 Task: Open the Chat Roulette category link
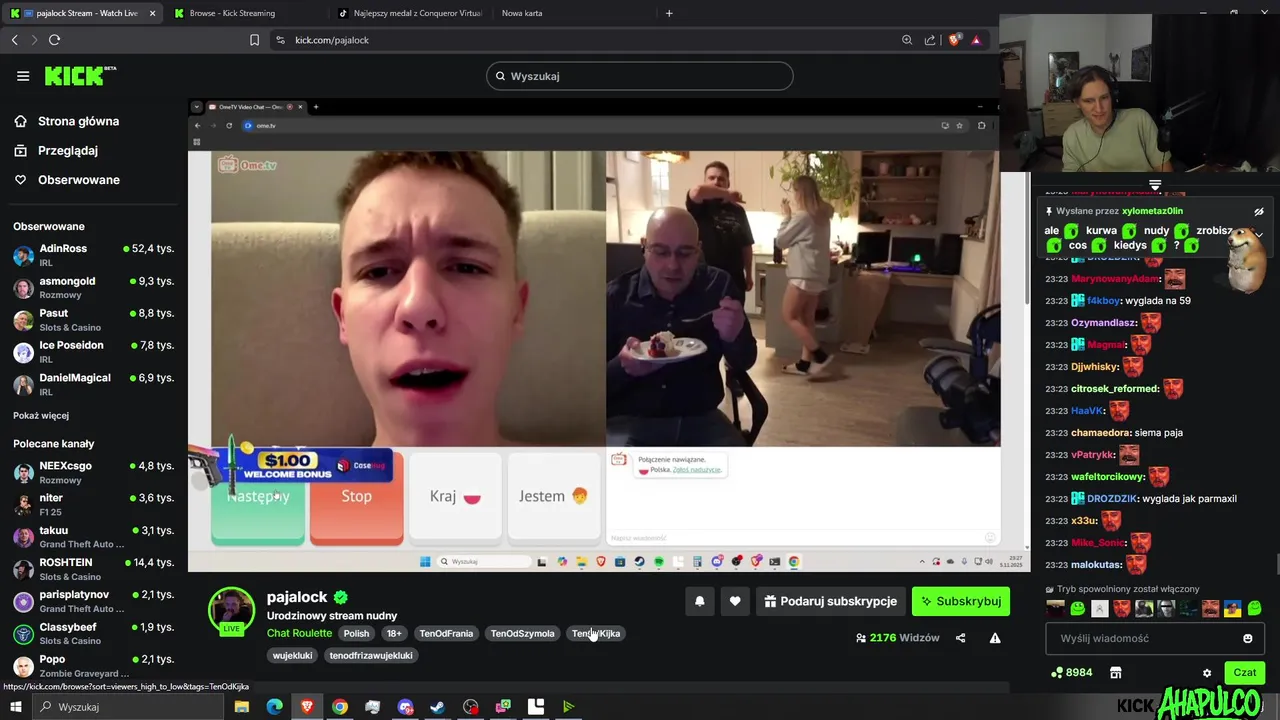click(x=299, y=633)
